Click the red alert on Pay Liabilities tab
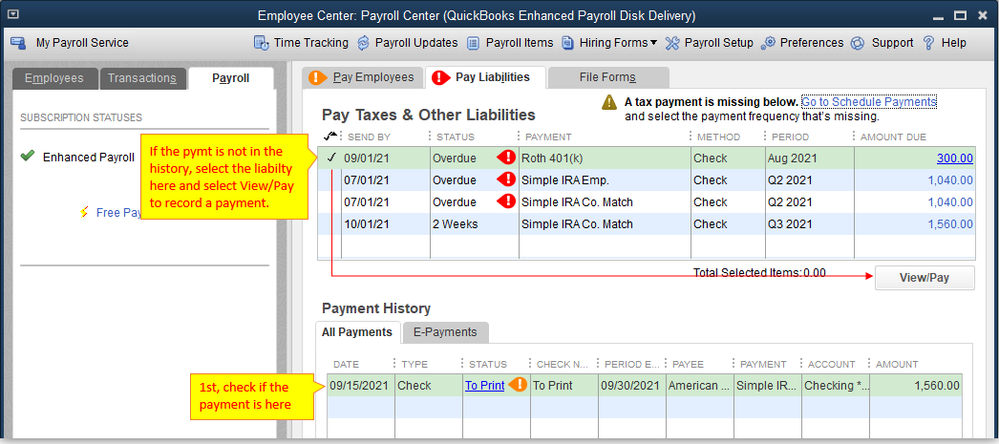 pyautogui.click(x=440, y=78)
